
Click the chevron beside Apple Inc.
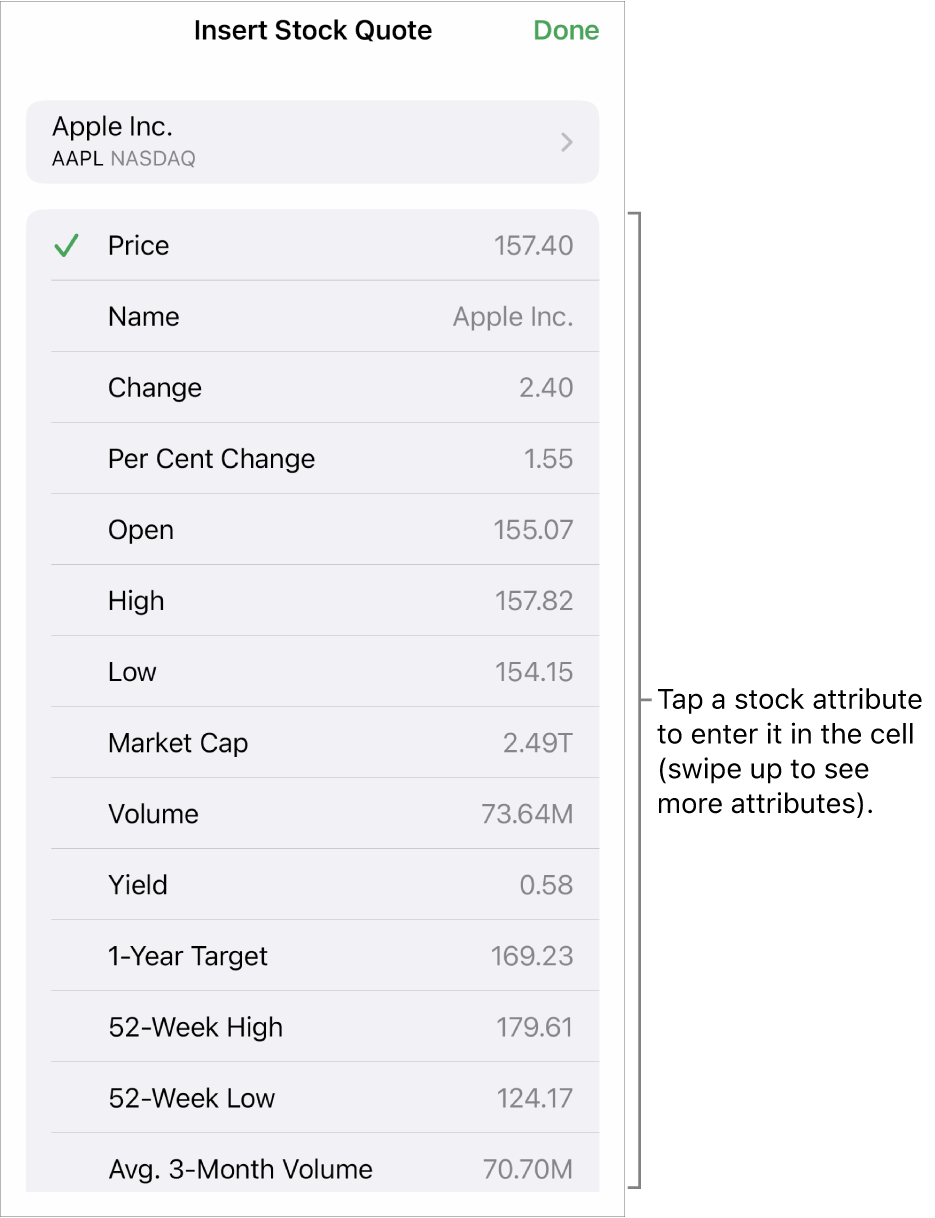[x=567, y=143]
